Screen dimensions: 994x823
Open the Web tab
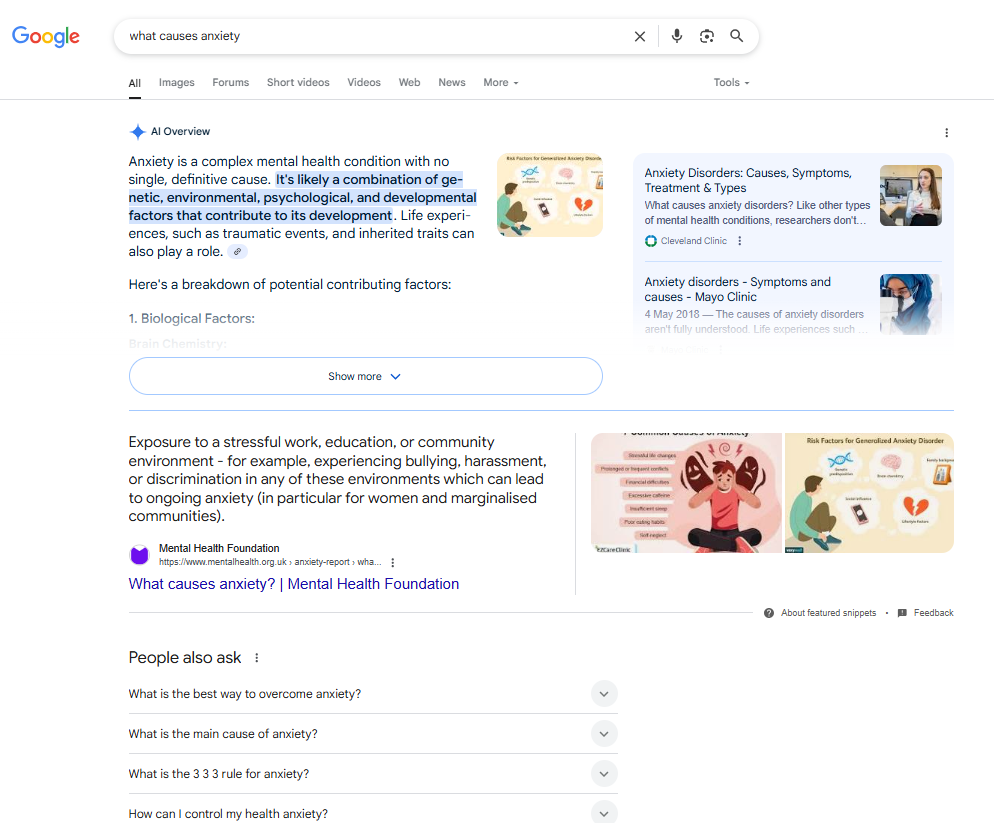point(410,82)
